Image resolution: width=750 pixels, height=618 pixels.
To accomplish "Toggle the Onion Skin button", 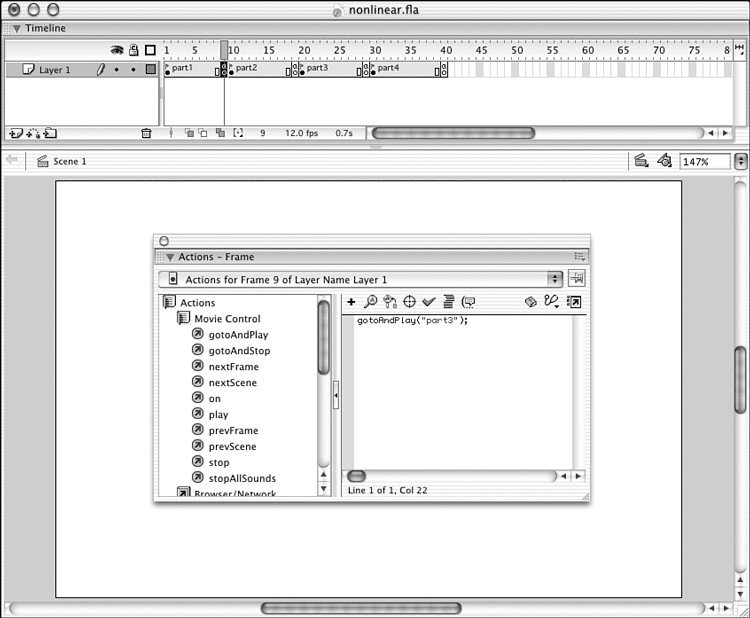I will tap(189, 133).
